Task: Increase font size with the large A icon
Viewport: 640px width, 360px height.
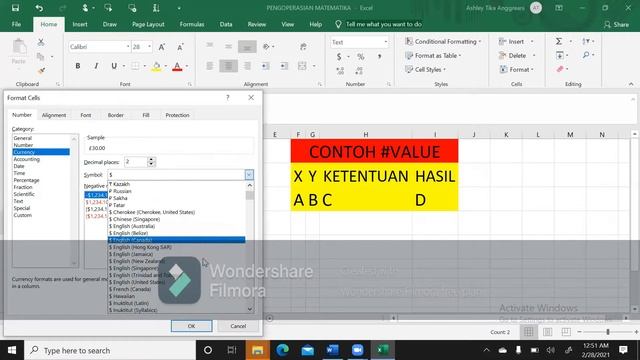Action: 162,47
